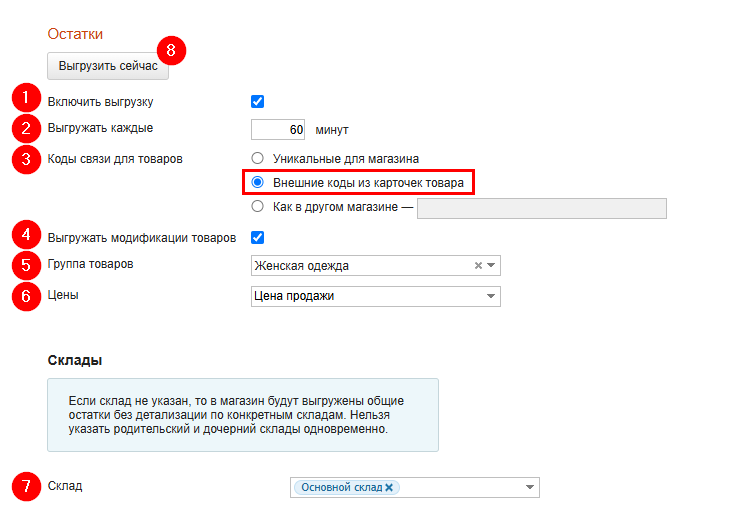The image size is (740, 519).
Task: Click the red marker number 8
Action: click(x=175, y=49)
